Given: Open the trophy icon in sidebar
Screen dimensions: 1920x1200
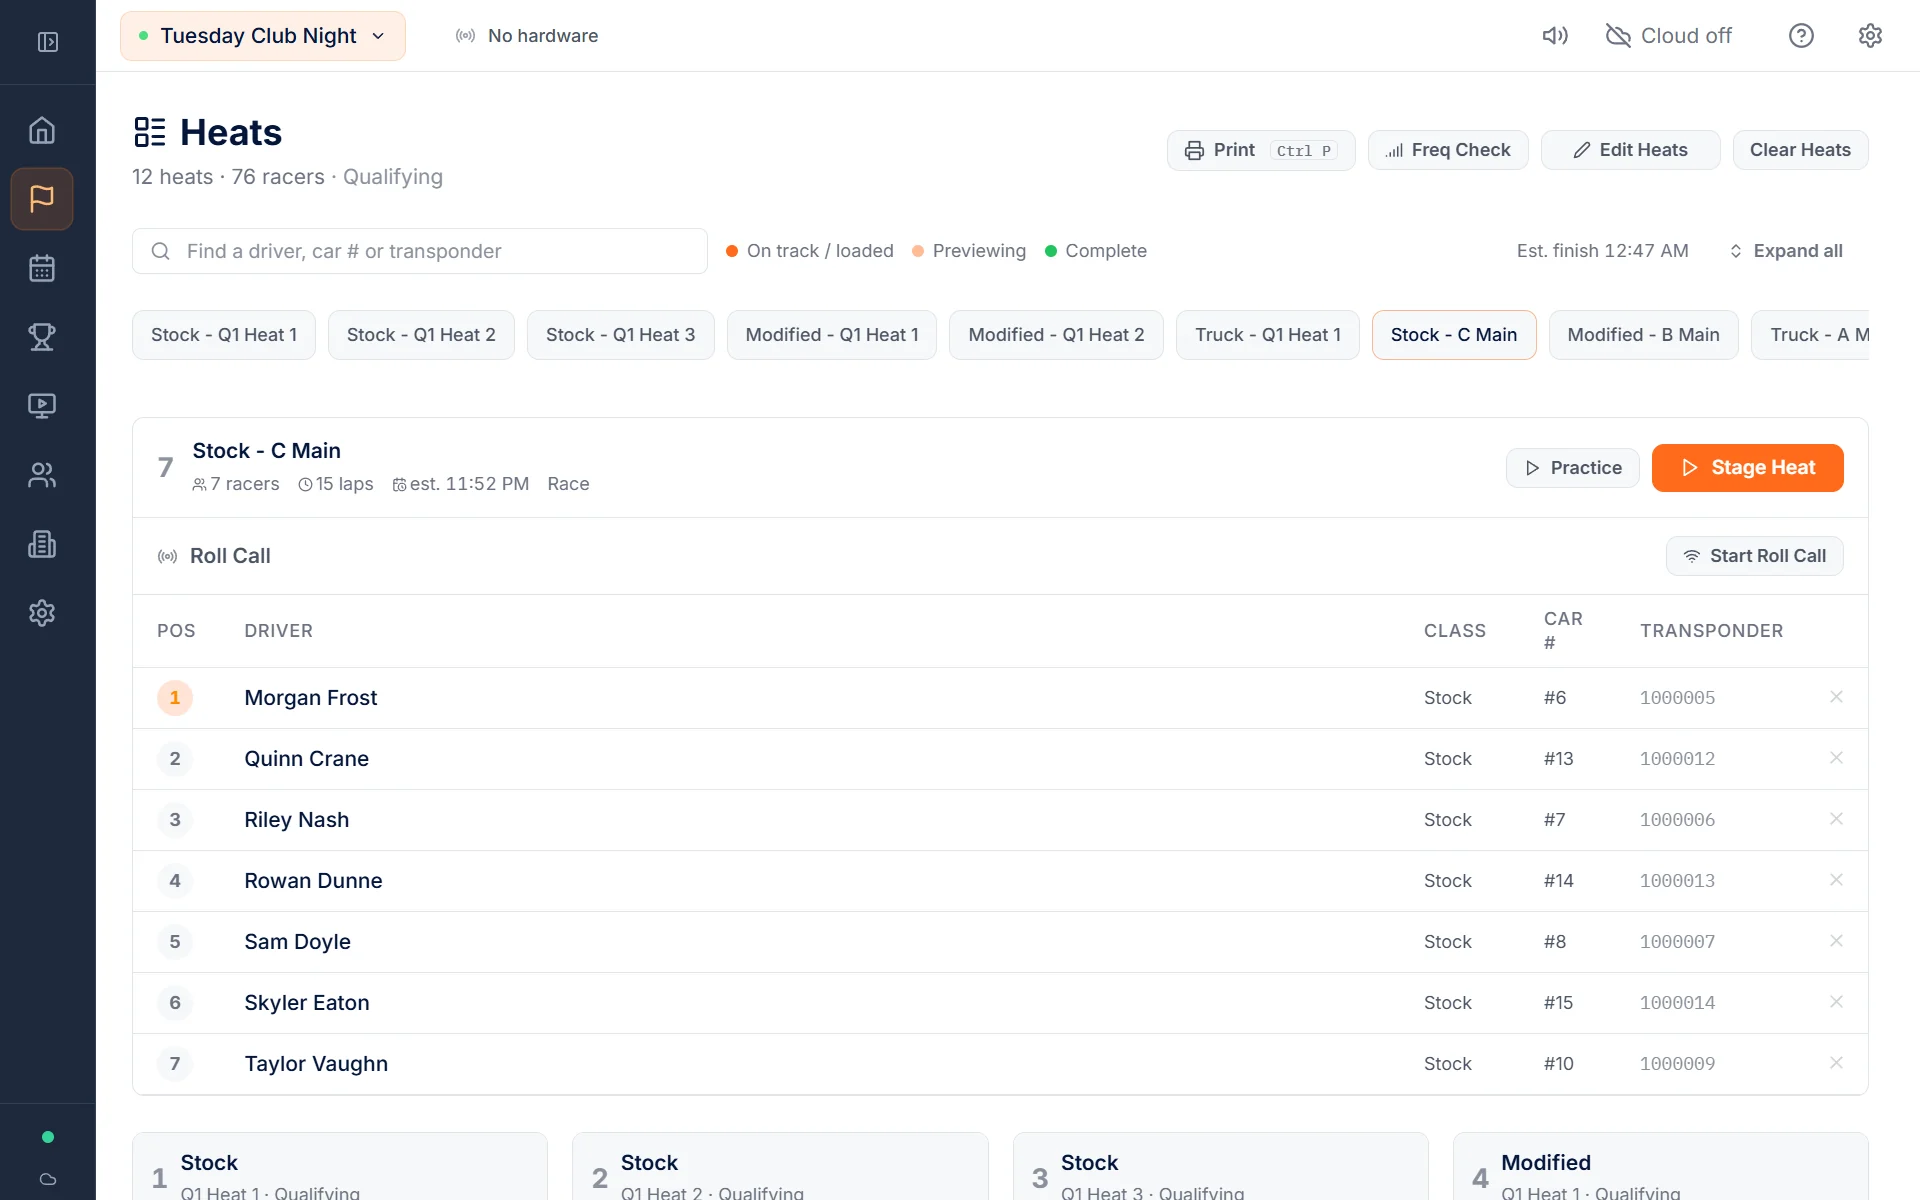Looking at the screenshot, I should [x=42, y=337].
